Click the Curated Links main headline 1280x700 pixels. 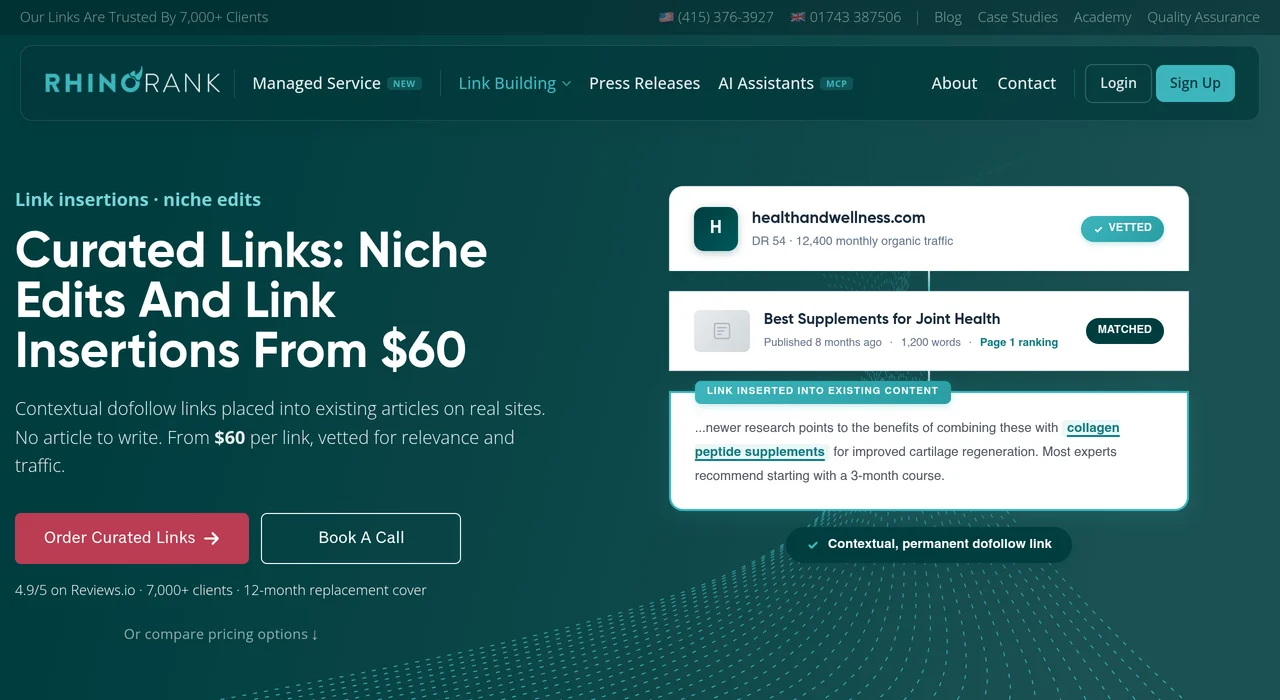tap(251, 300)
